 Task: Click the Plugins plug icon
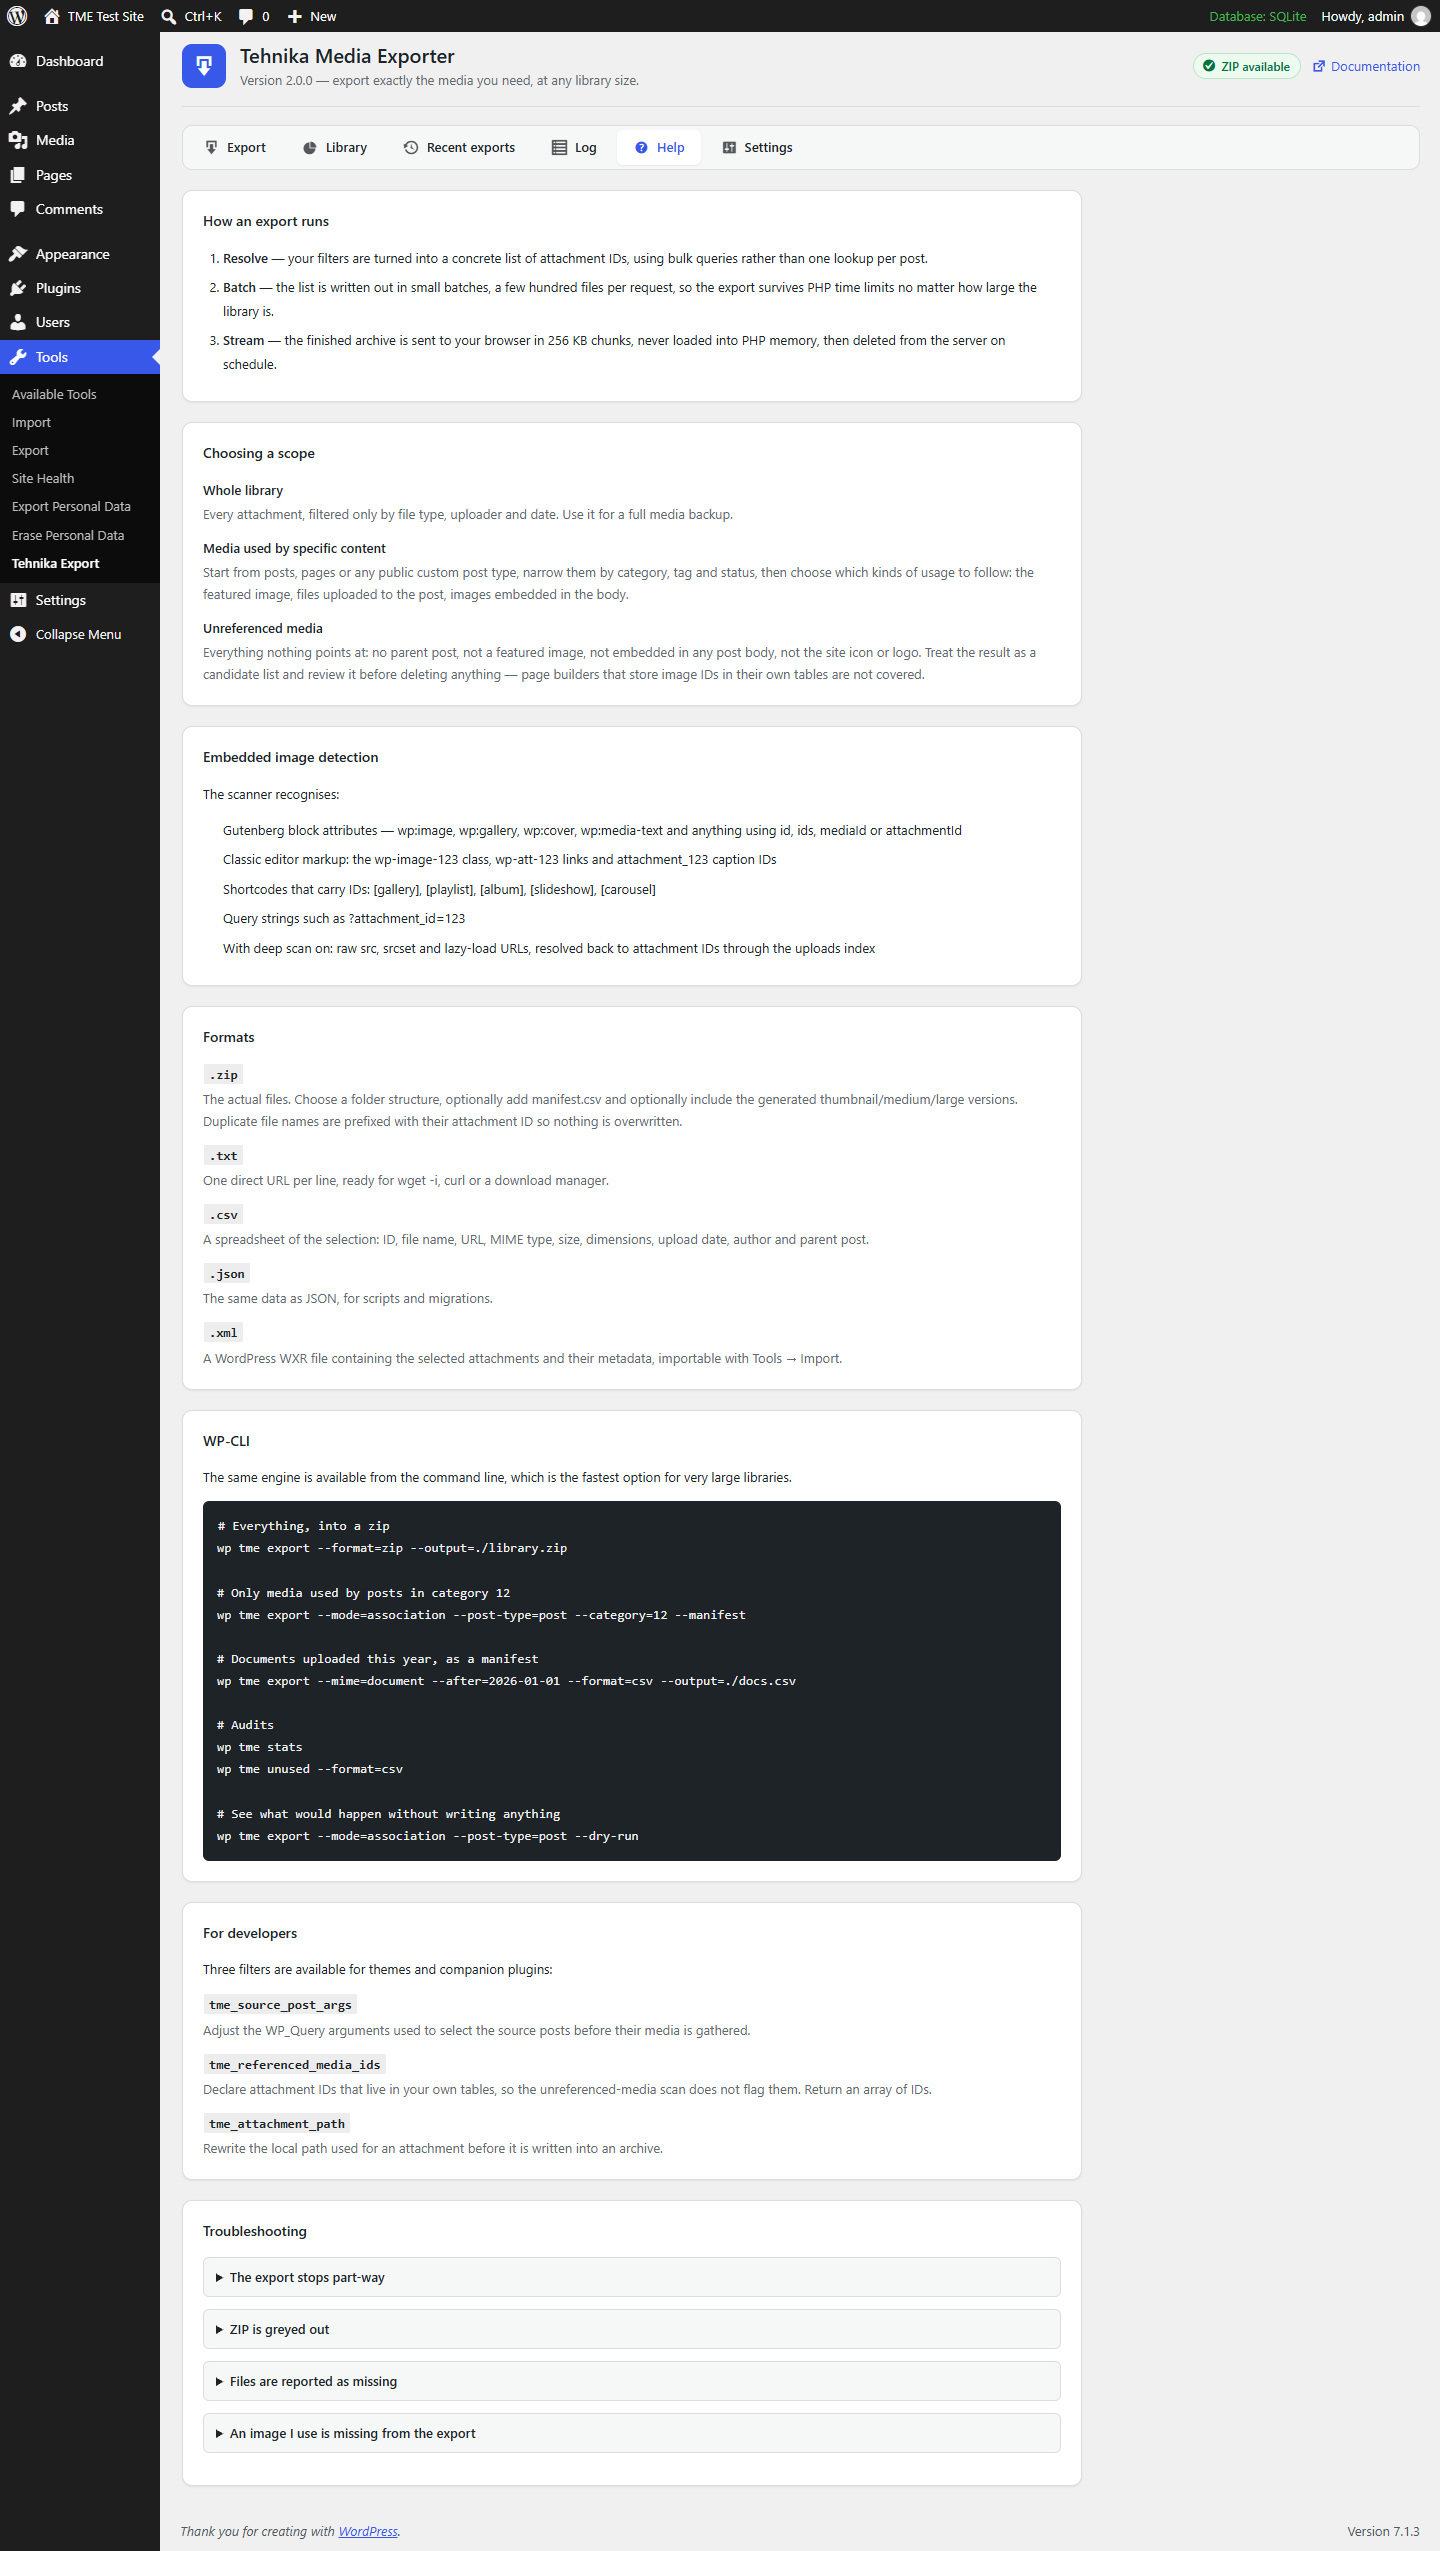(x=18, y=288)
